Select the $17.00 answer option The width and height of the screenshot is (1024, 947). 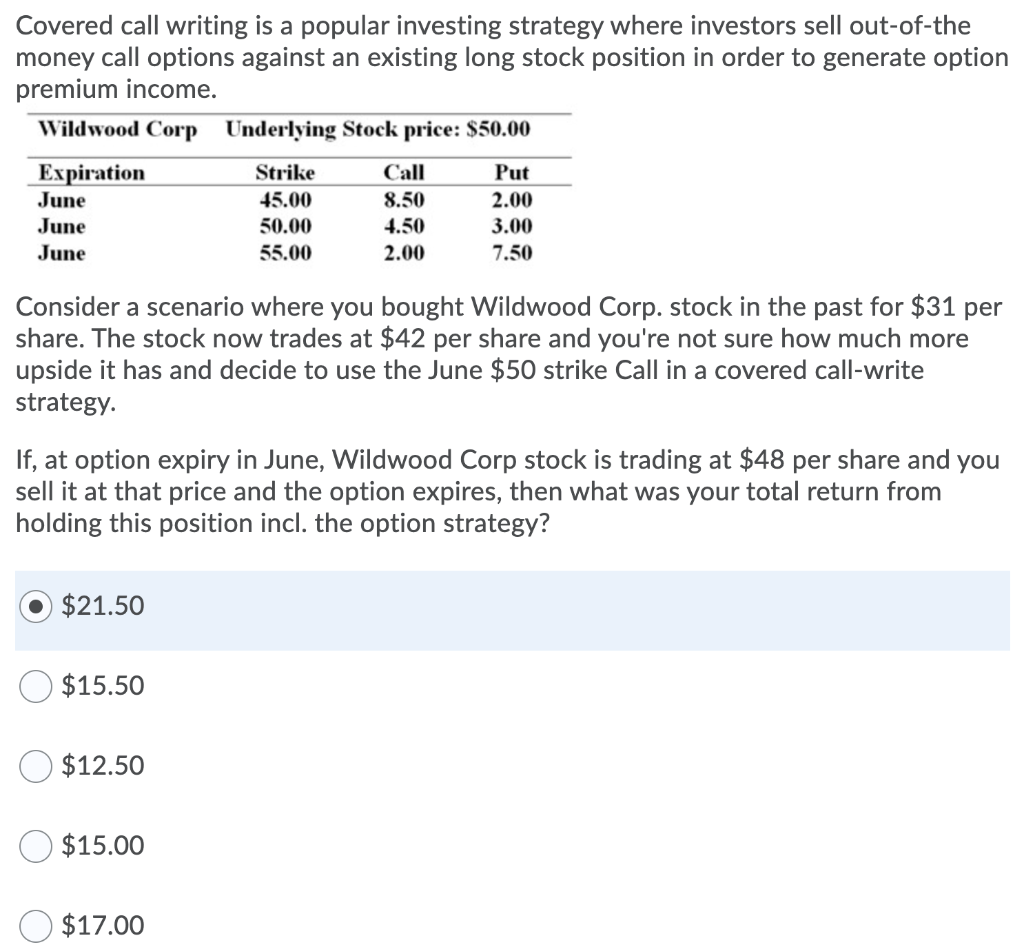pos(36,926)
